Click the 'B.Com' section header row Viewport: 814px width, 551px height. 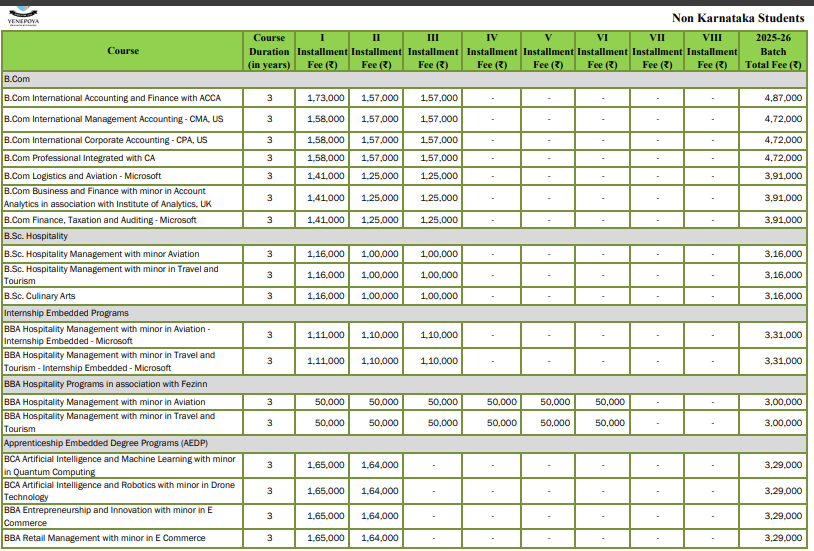[x=17, y=77]
